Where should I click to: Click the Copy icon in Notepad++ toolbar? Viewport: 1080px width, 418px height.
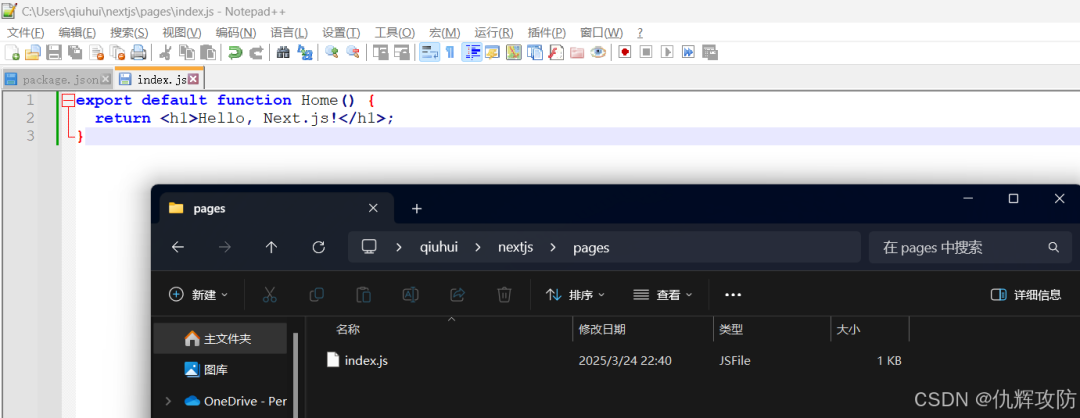tap(187, 52)
